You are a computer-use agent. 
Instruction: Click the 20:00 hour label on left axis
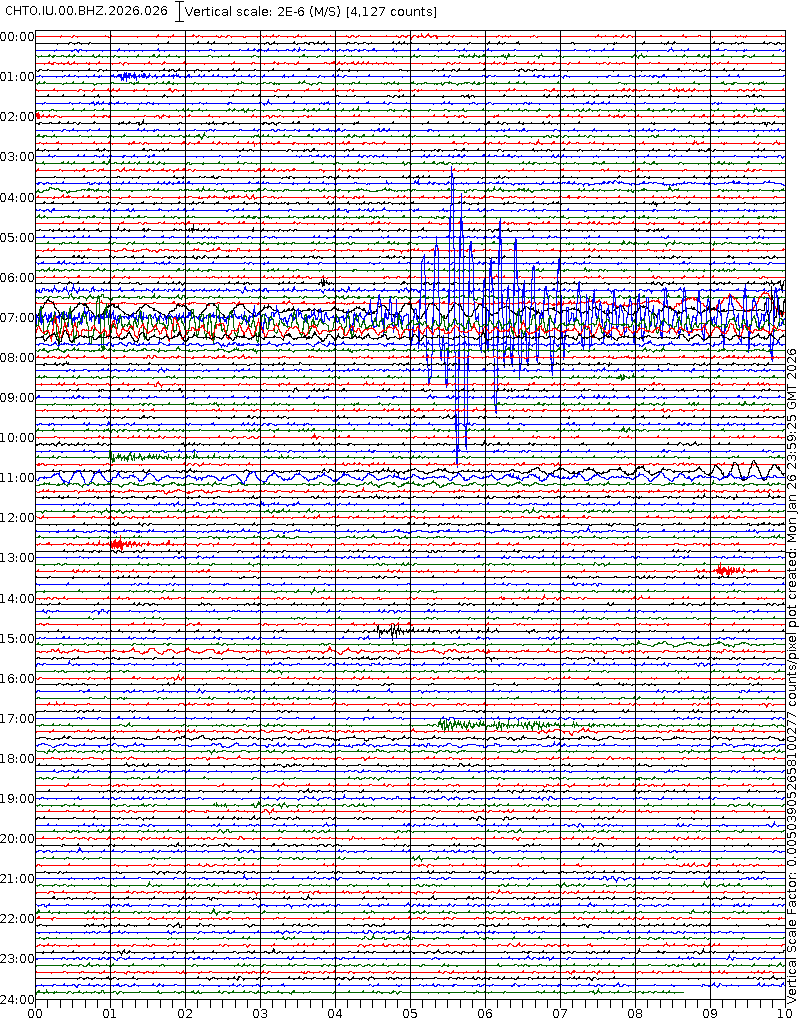tap(18, 838)
